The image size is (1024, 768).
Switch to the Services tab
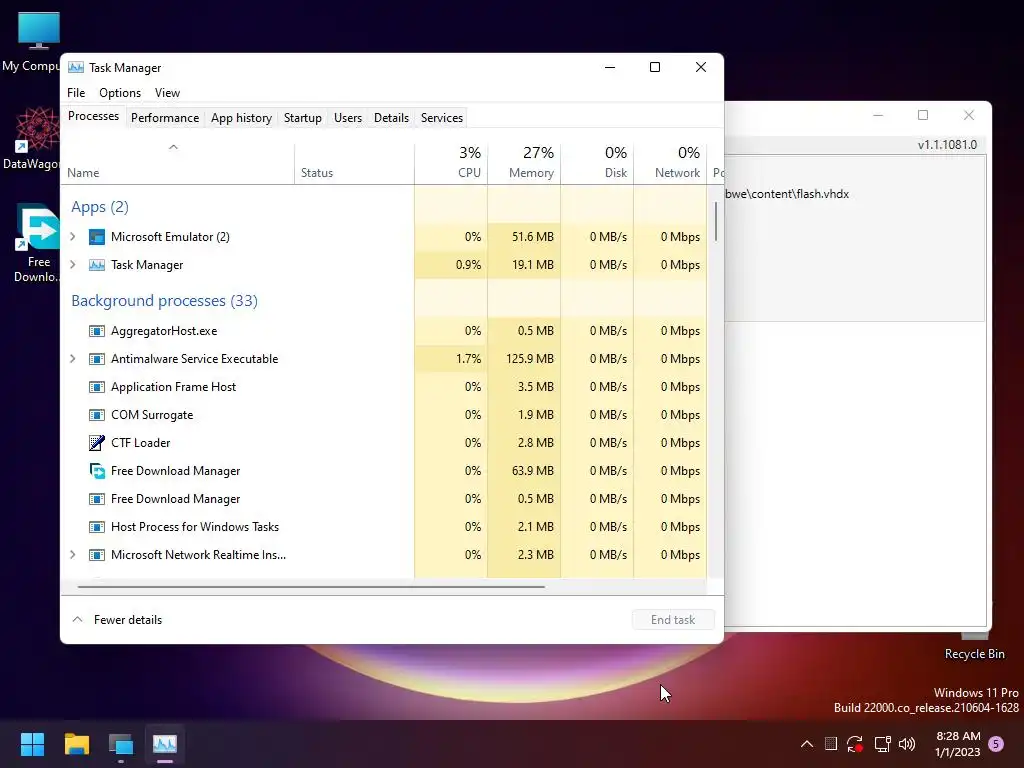441,118
